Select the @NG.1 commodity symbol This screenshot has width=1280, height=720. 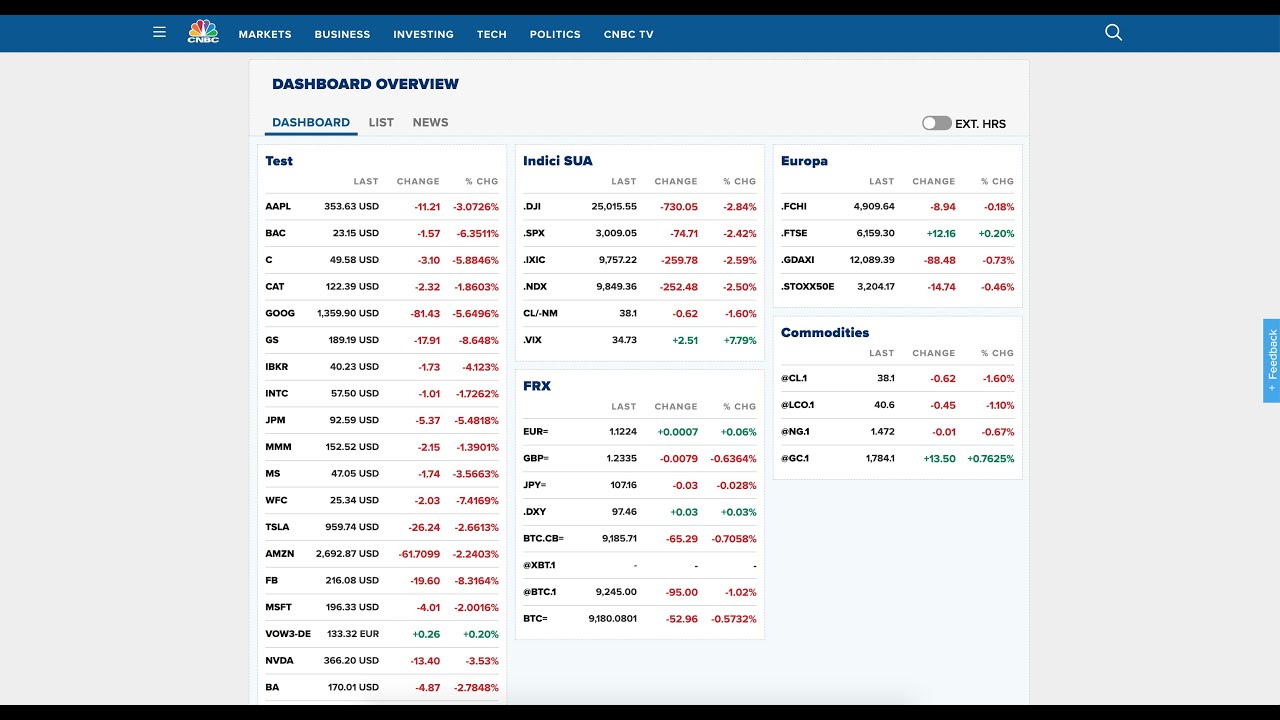(795, 432)
